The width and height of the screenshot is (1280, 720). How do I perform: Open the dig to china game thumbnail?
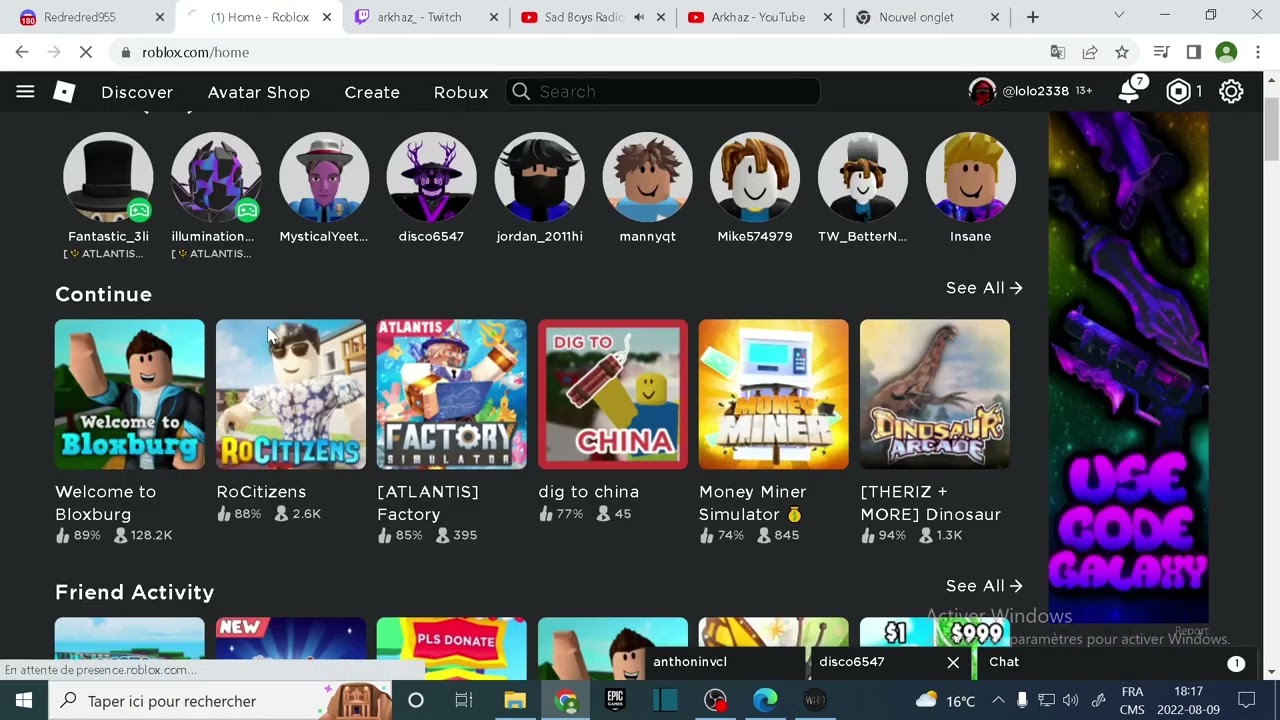pyautogui.click(x=613, y=394)
